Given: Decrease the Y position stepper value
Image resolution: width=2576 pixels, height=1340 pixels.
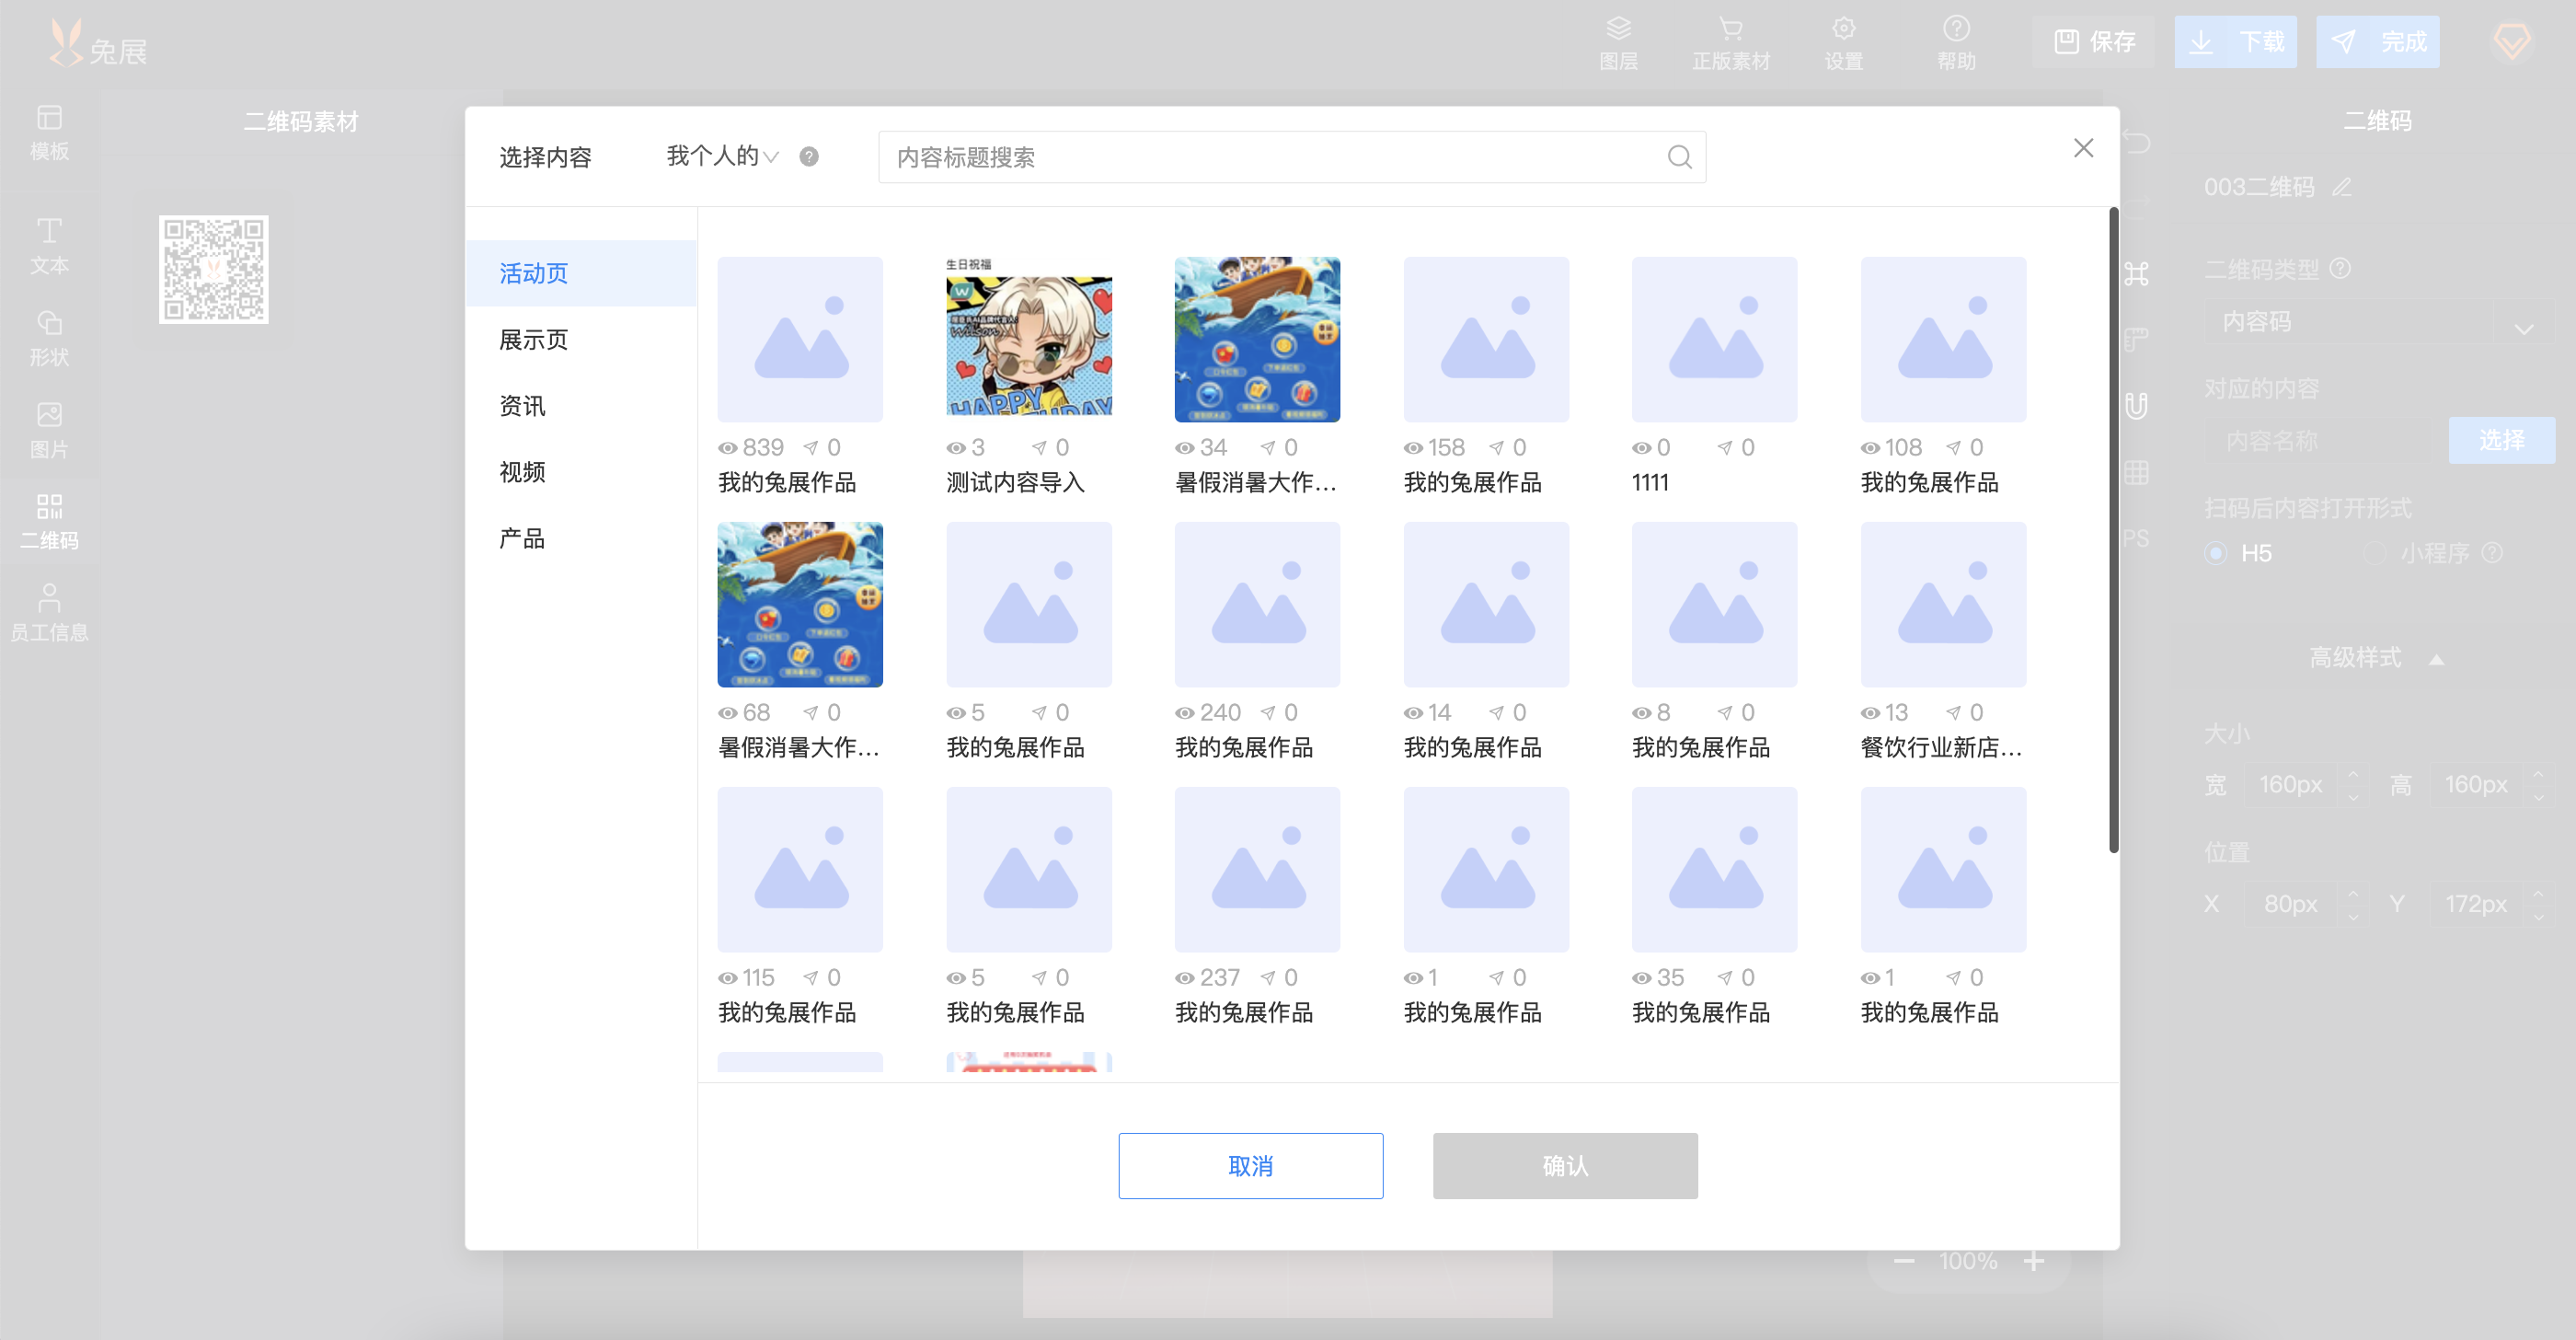Looking at the screenshot, I should 2538,915.
